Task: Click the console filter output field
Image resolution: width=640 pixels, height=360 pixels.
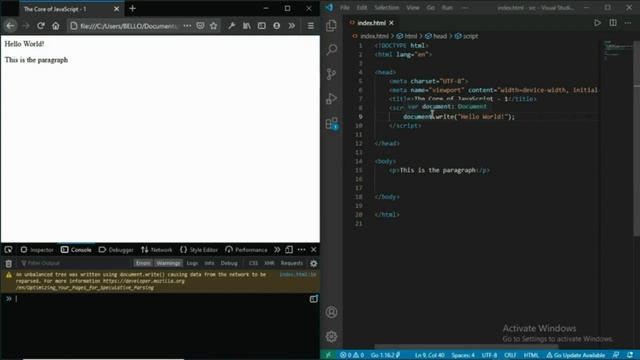Action: pyautogui.click(x=76, y=263)
